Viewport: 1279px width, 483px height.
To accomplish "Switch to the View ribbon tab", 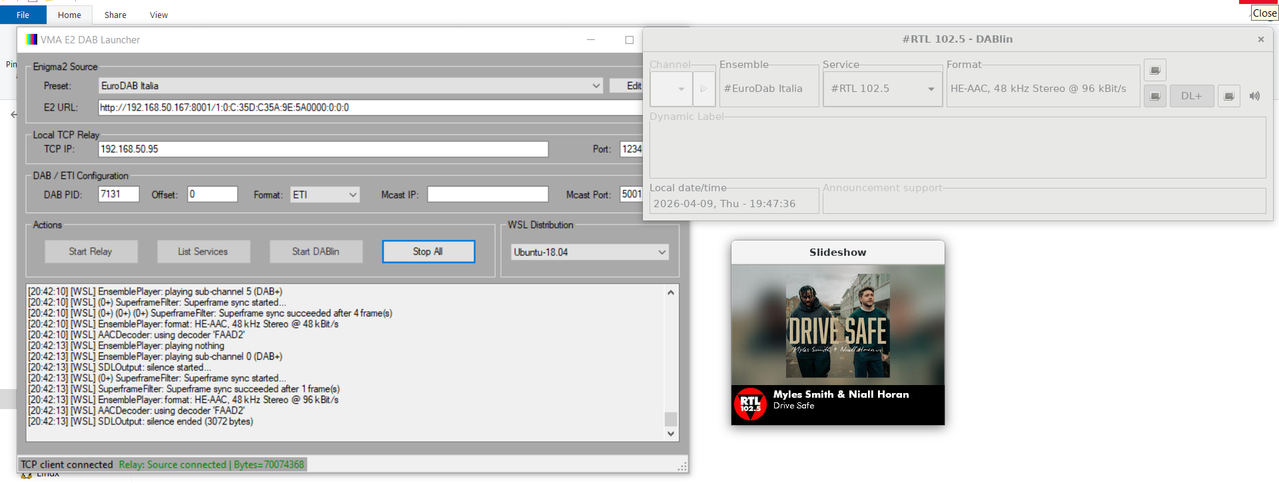I will coord(158,15).
